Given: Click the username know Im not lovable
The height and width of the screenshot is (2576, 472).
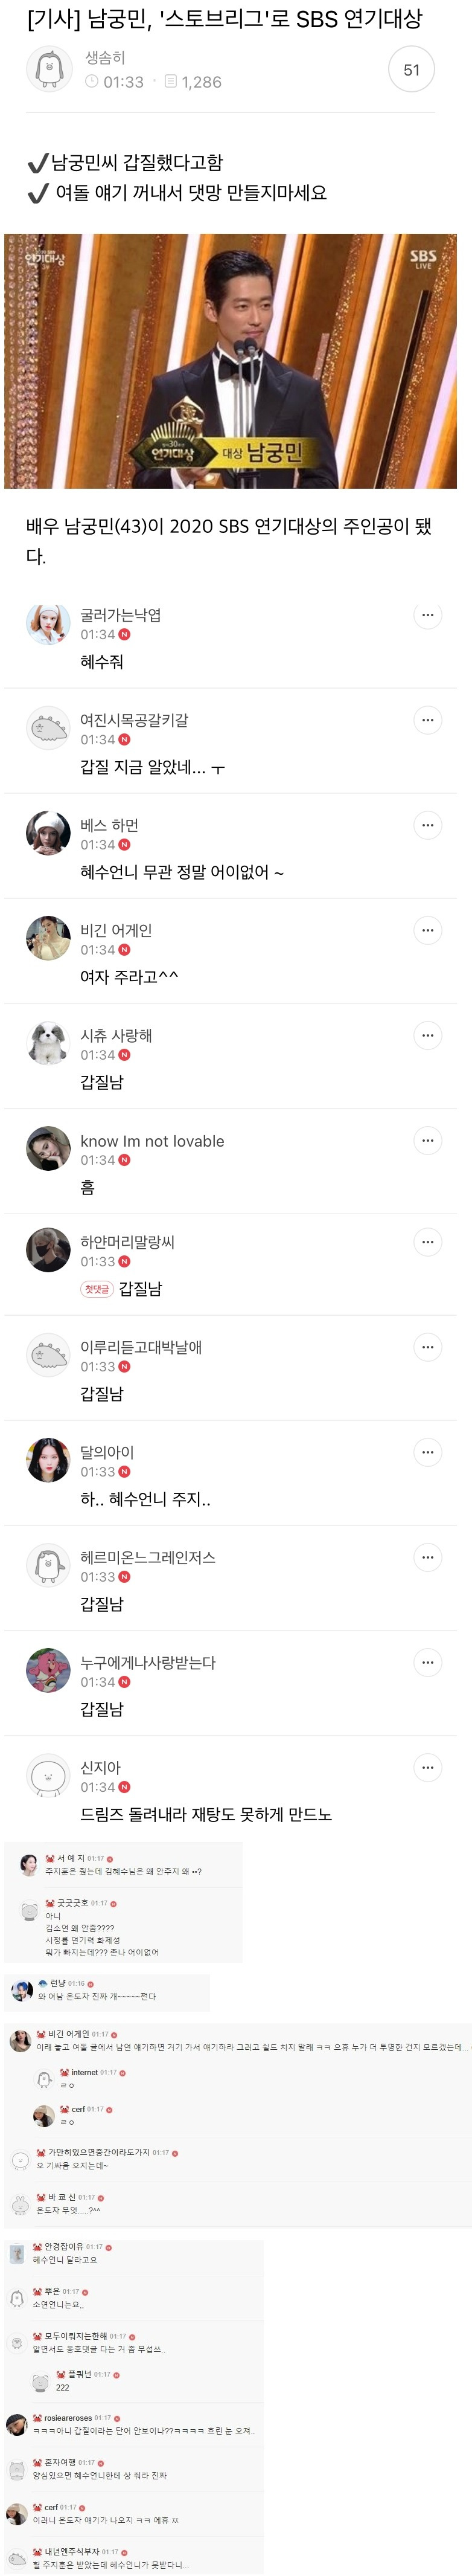Looking at the screenshot, I should pos(152,1141).
